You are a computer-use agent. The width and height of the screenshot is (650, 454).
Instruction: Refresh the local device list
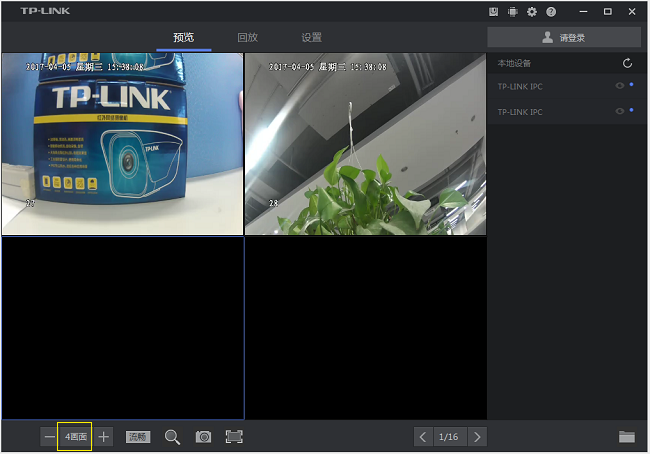coord(627,63)
